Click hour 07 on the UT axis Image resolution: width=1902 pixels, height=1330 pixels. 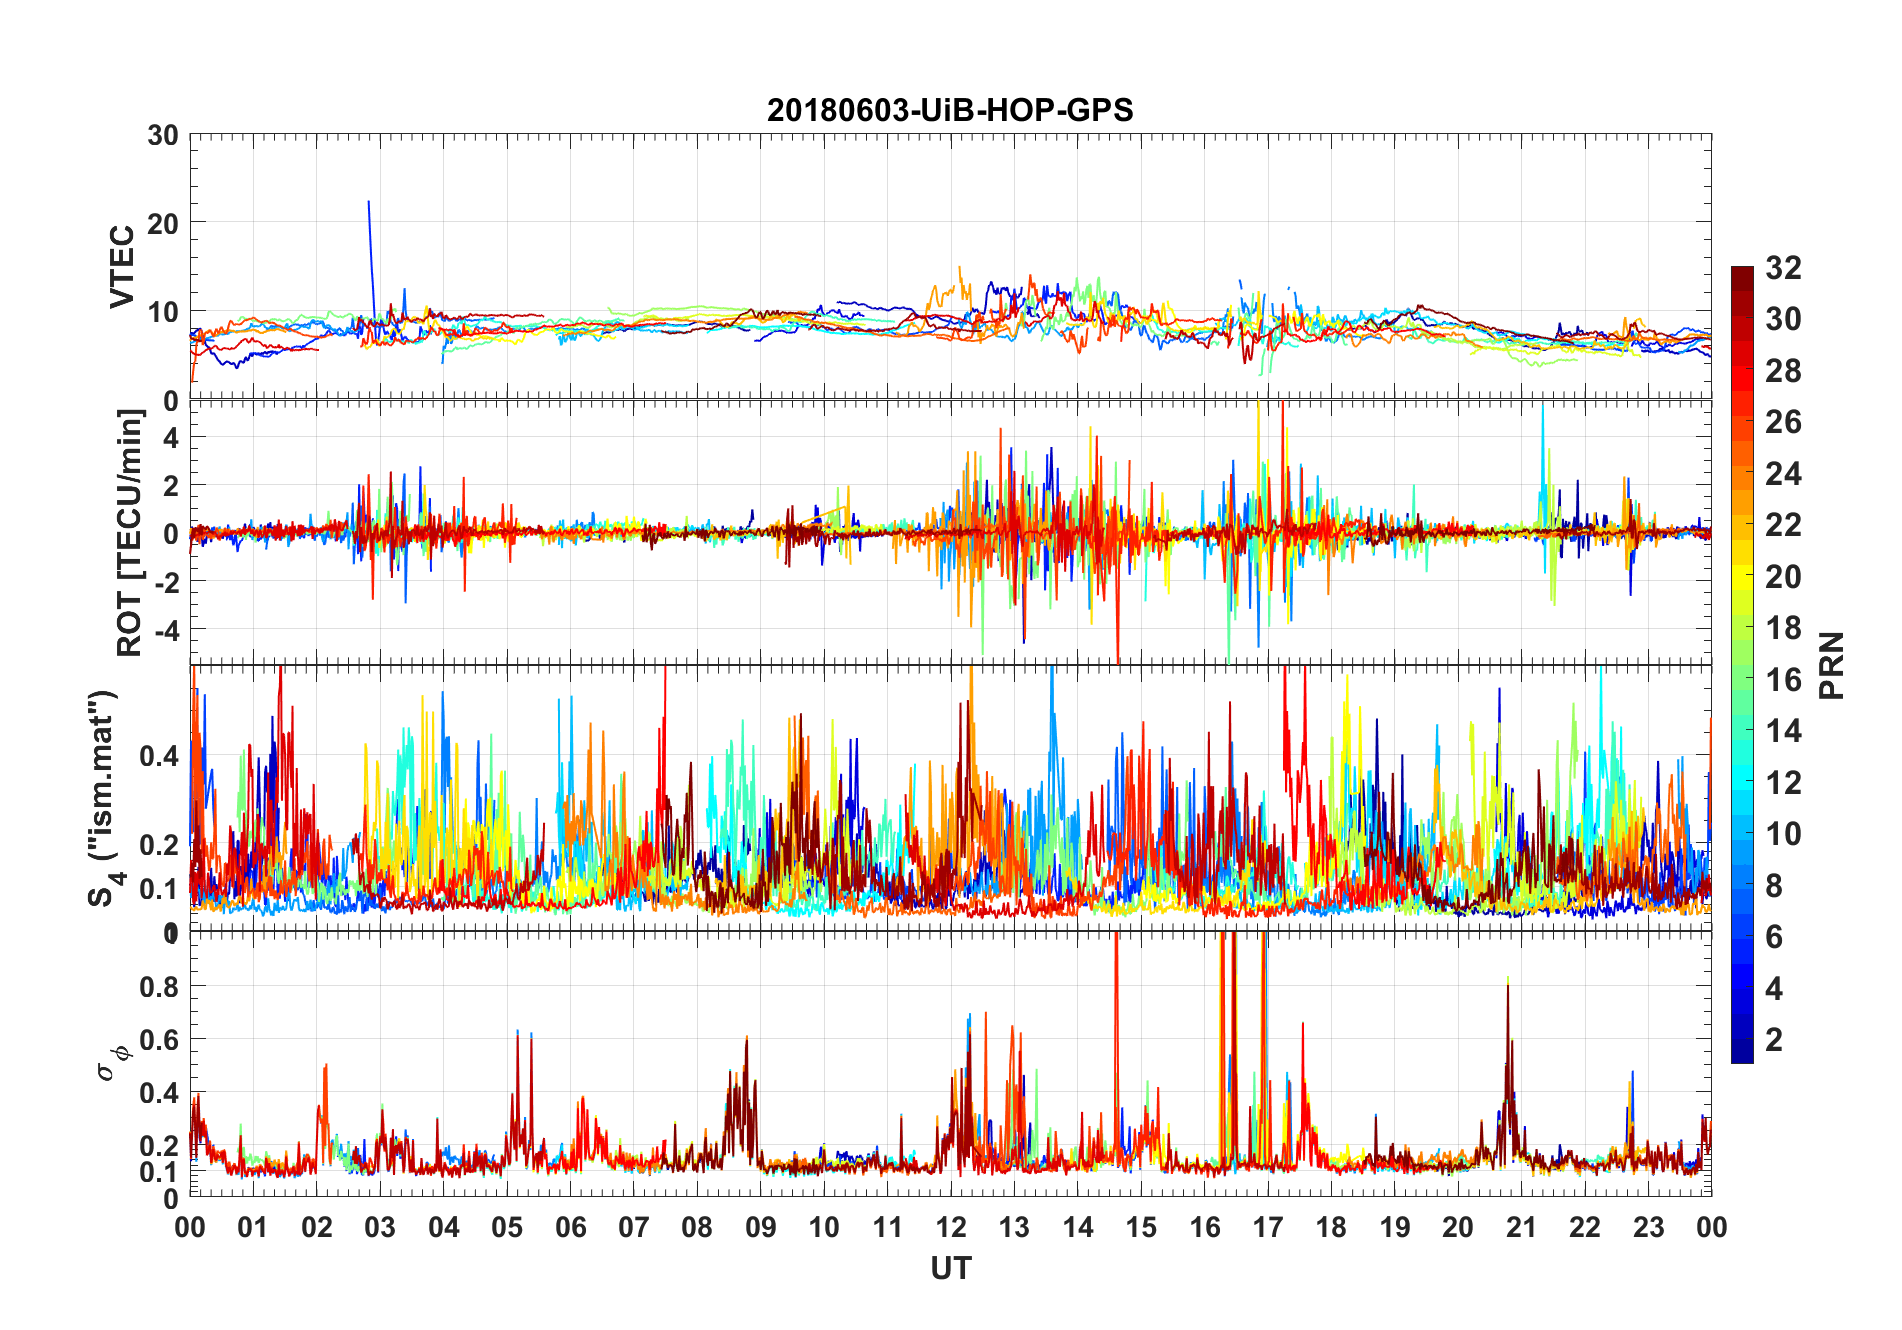point(634,1227)
